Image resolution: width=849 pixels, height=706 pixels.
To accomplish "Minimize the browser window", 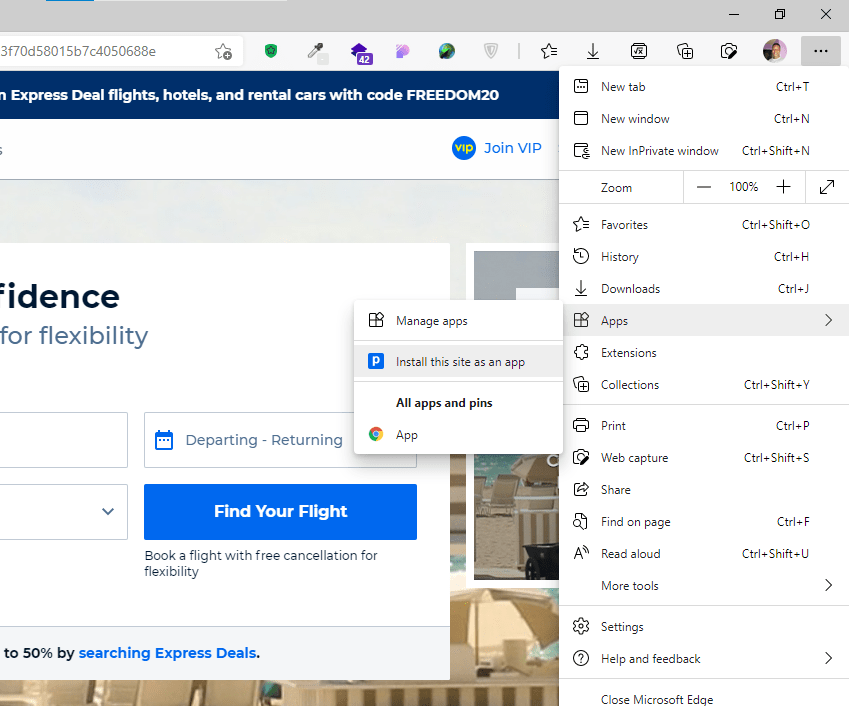I will point(734,14).
